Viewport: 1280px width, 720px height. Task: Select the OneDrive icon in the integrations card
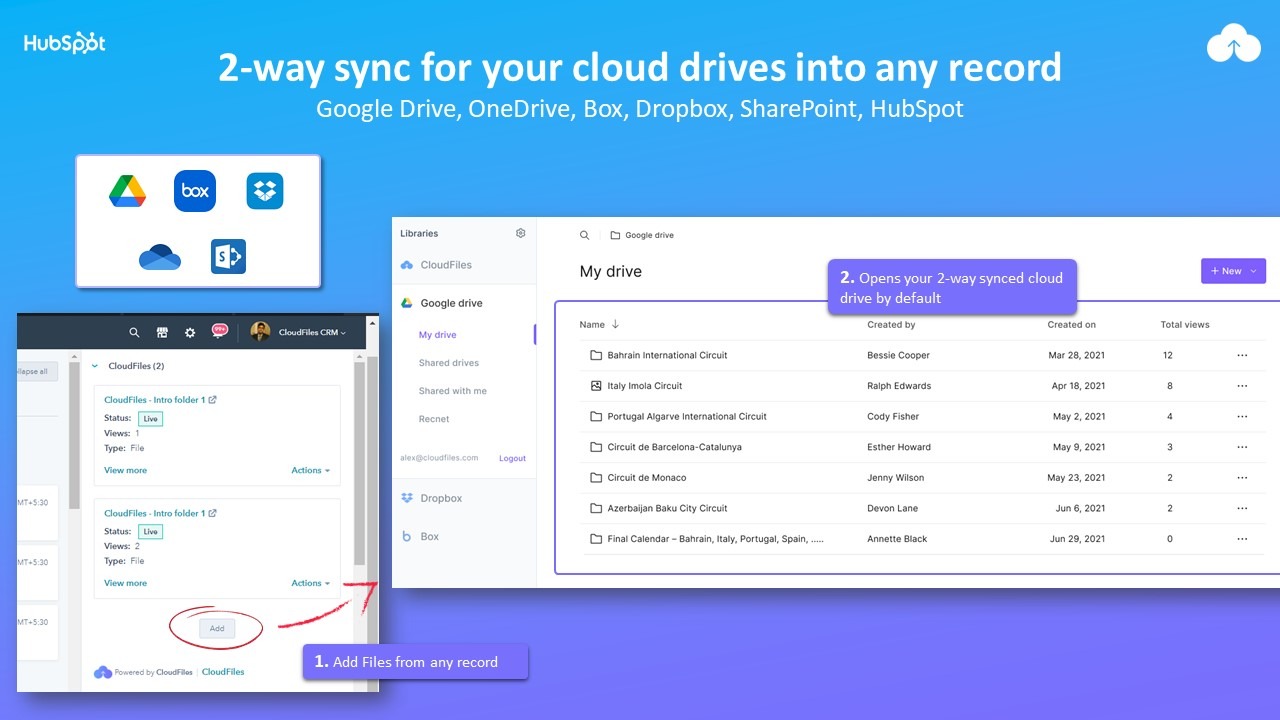(159, 256)
